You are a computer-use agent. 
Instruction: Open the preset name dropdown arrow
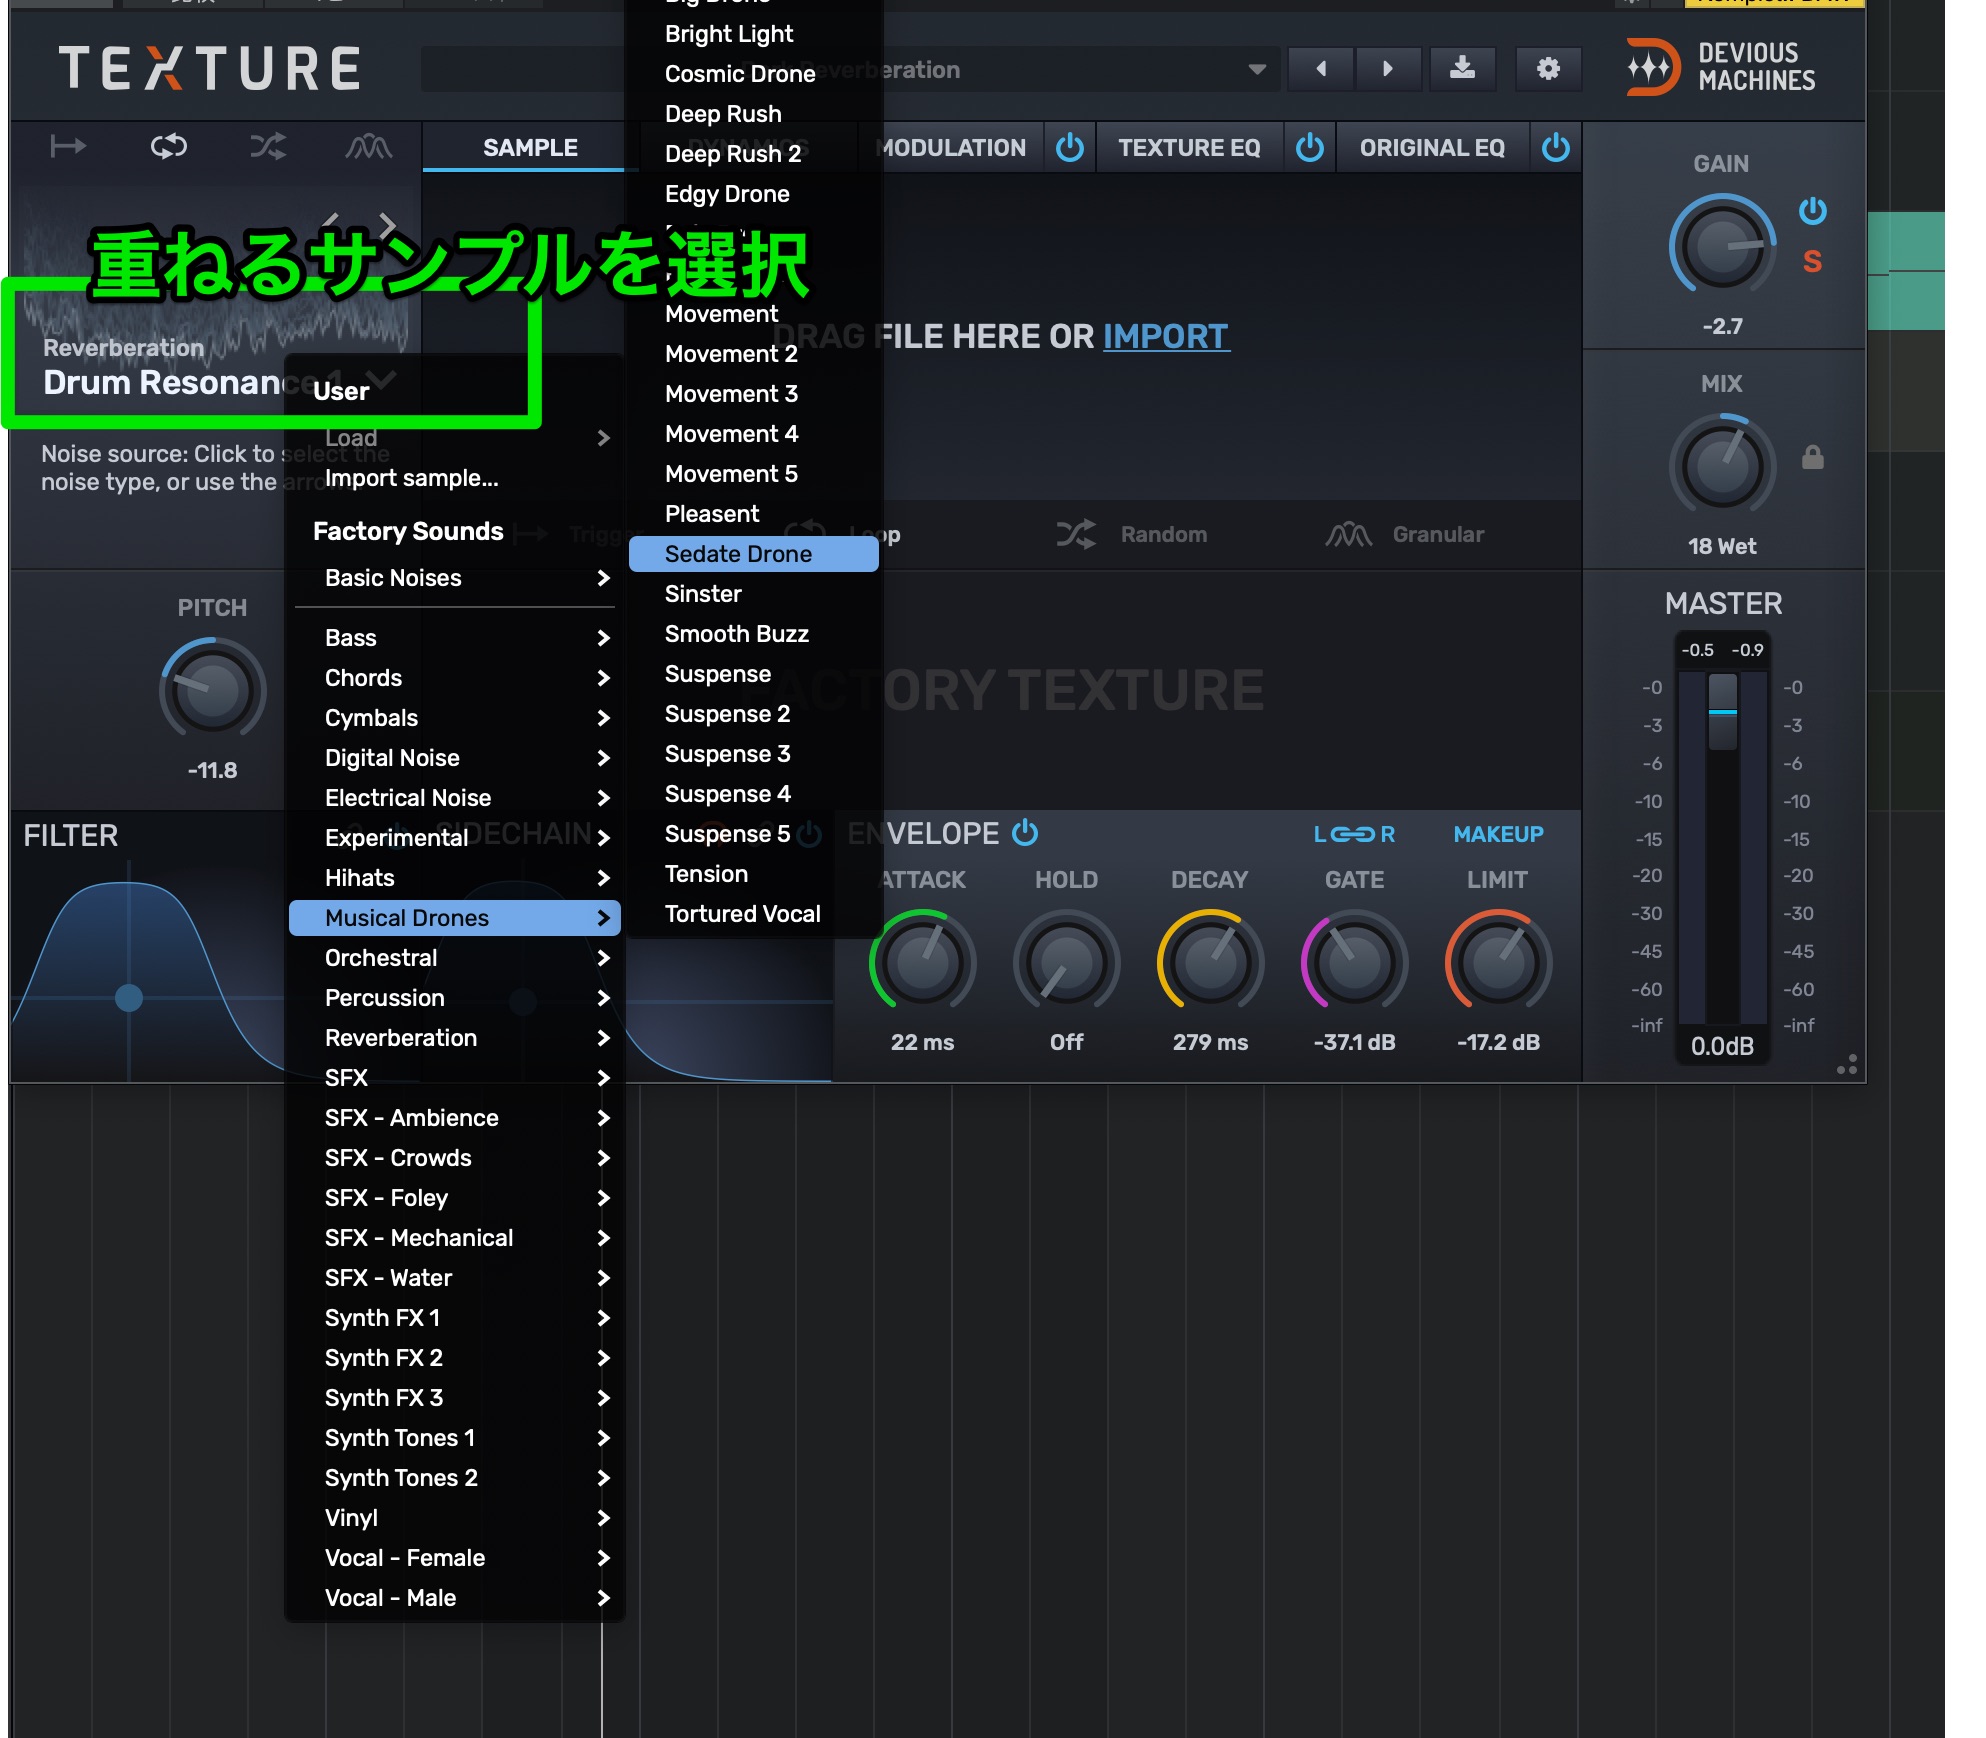tap(1257, 69)
